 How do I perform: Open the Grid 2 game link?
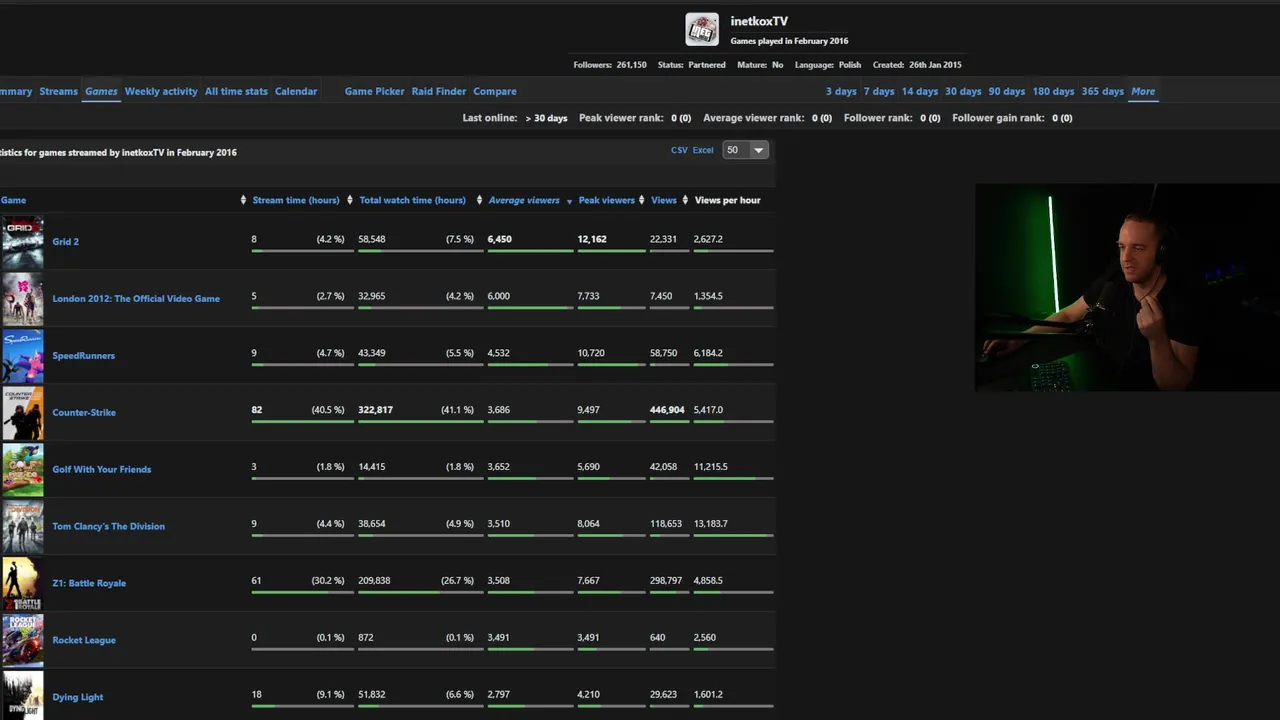coord(65,242)
